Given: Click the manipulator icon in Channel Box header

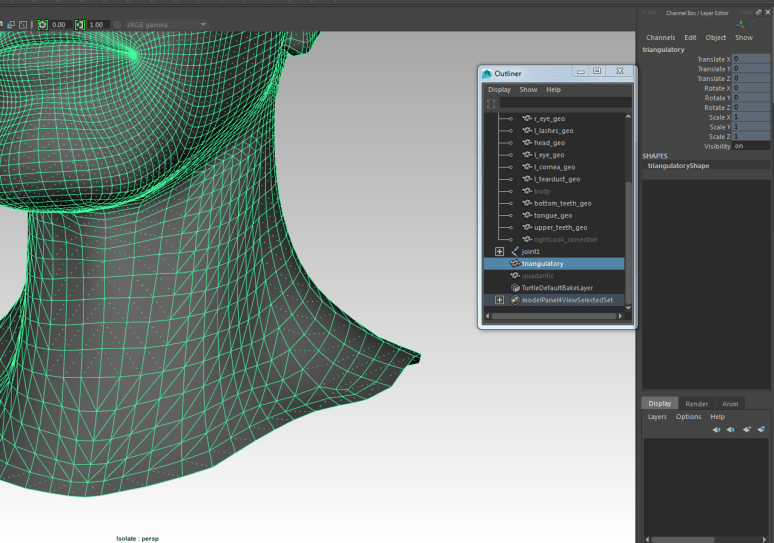Looking at the screenshot, I should 741,24.
